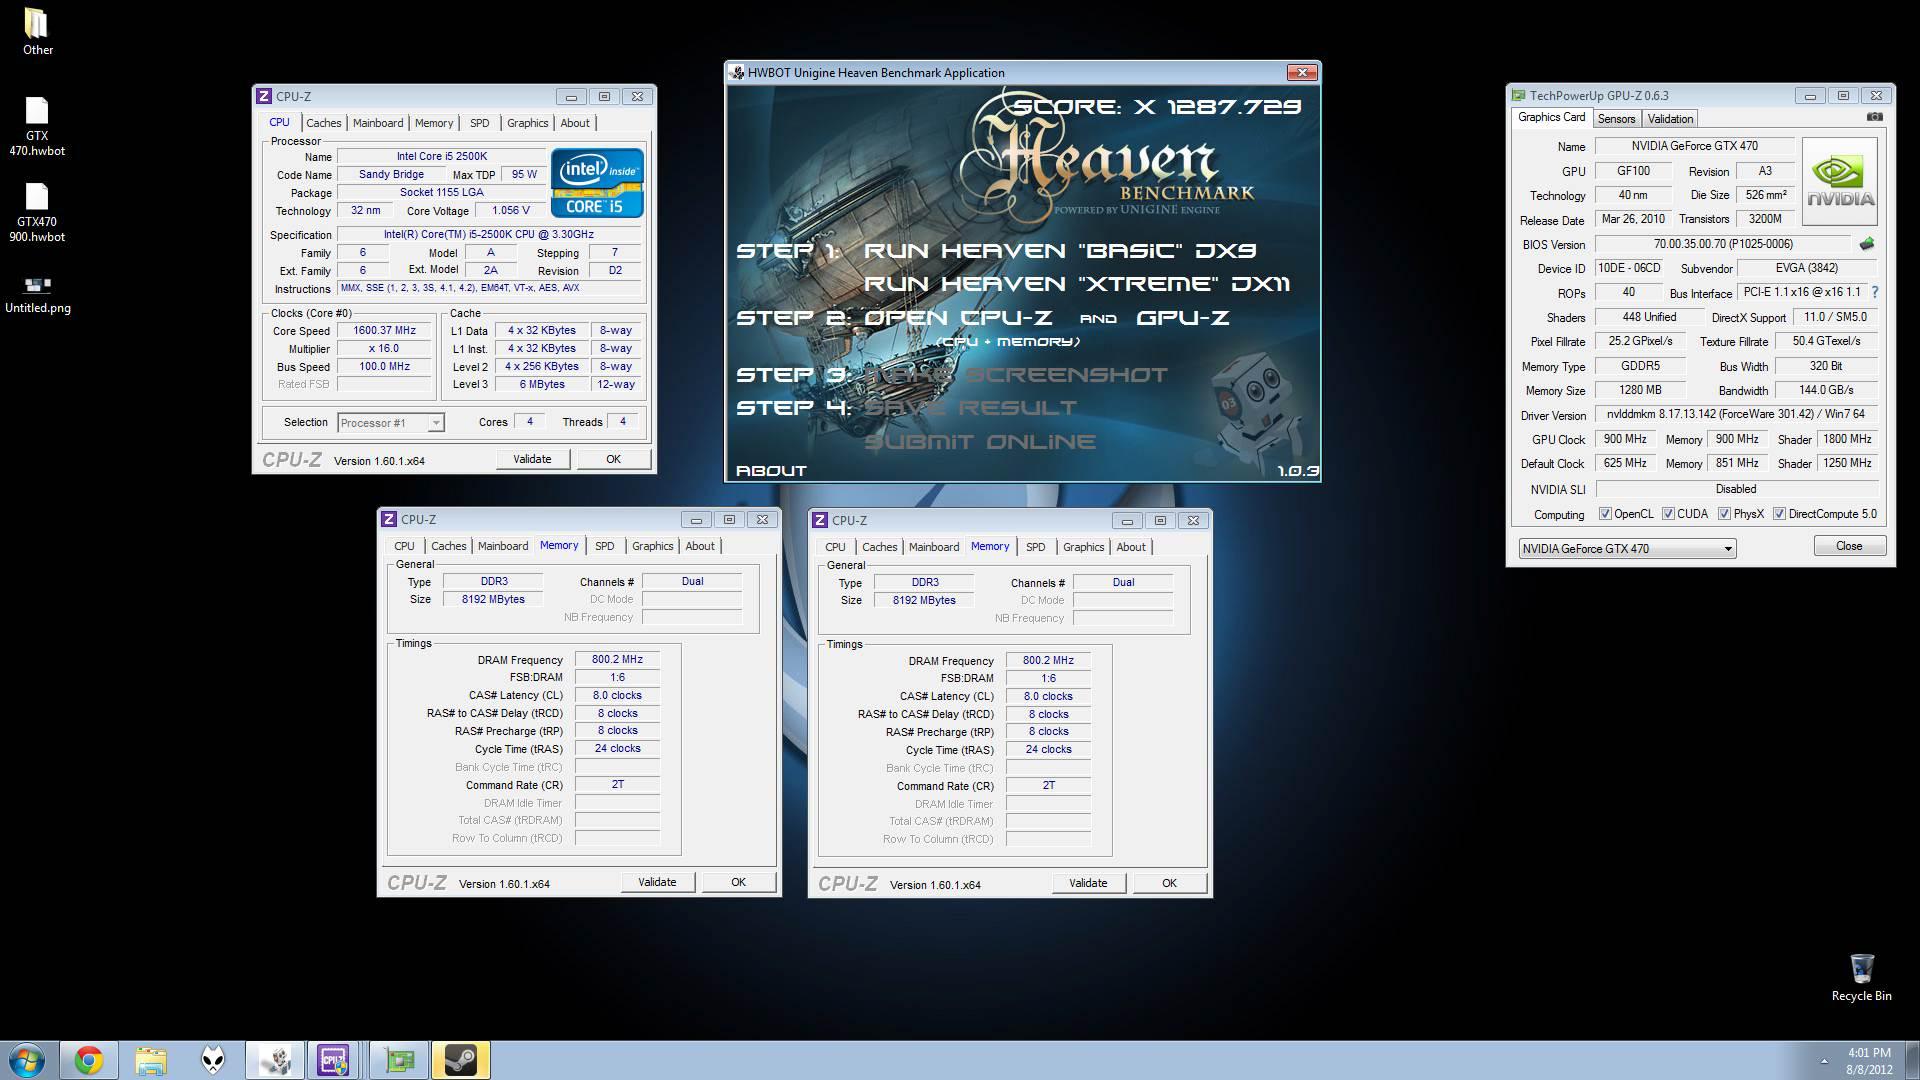Click the top CPU-Z window Z icon
The height and width of the screenshot is (1080, 1920).
pyautogui.click(x=264, y=96)
